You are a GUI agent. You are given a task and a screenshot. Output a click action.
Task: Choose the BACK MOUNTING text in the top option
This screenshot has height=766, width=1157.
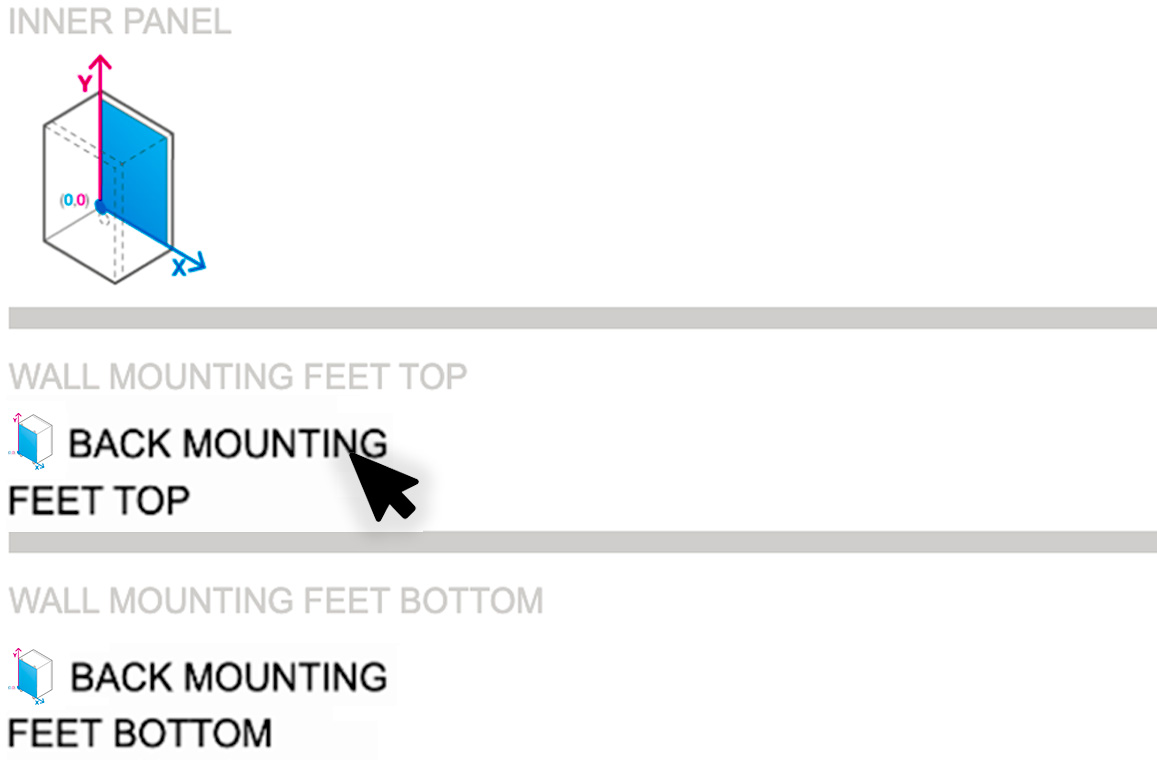point(227,443)
